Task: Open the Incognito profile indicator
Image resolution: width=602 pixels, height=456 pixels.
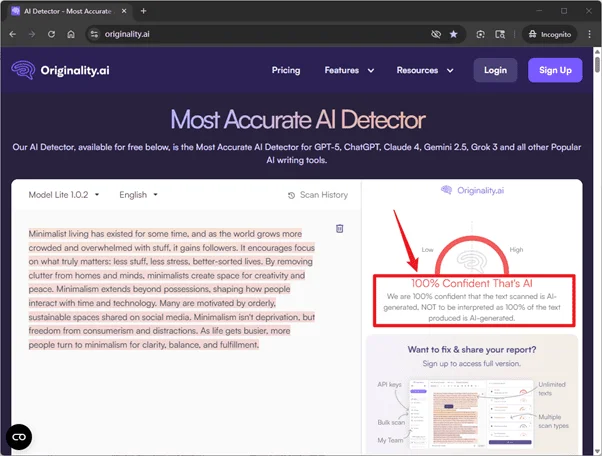Action: pos(549,34)
